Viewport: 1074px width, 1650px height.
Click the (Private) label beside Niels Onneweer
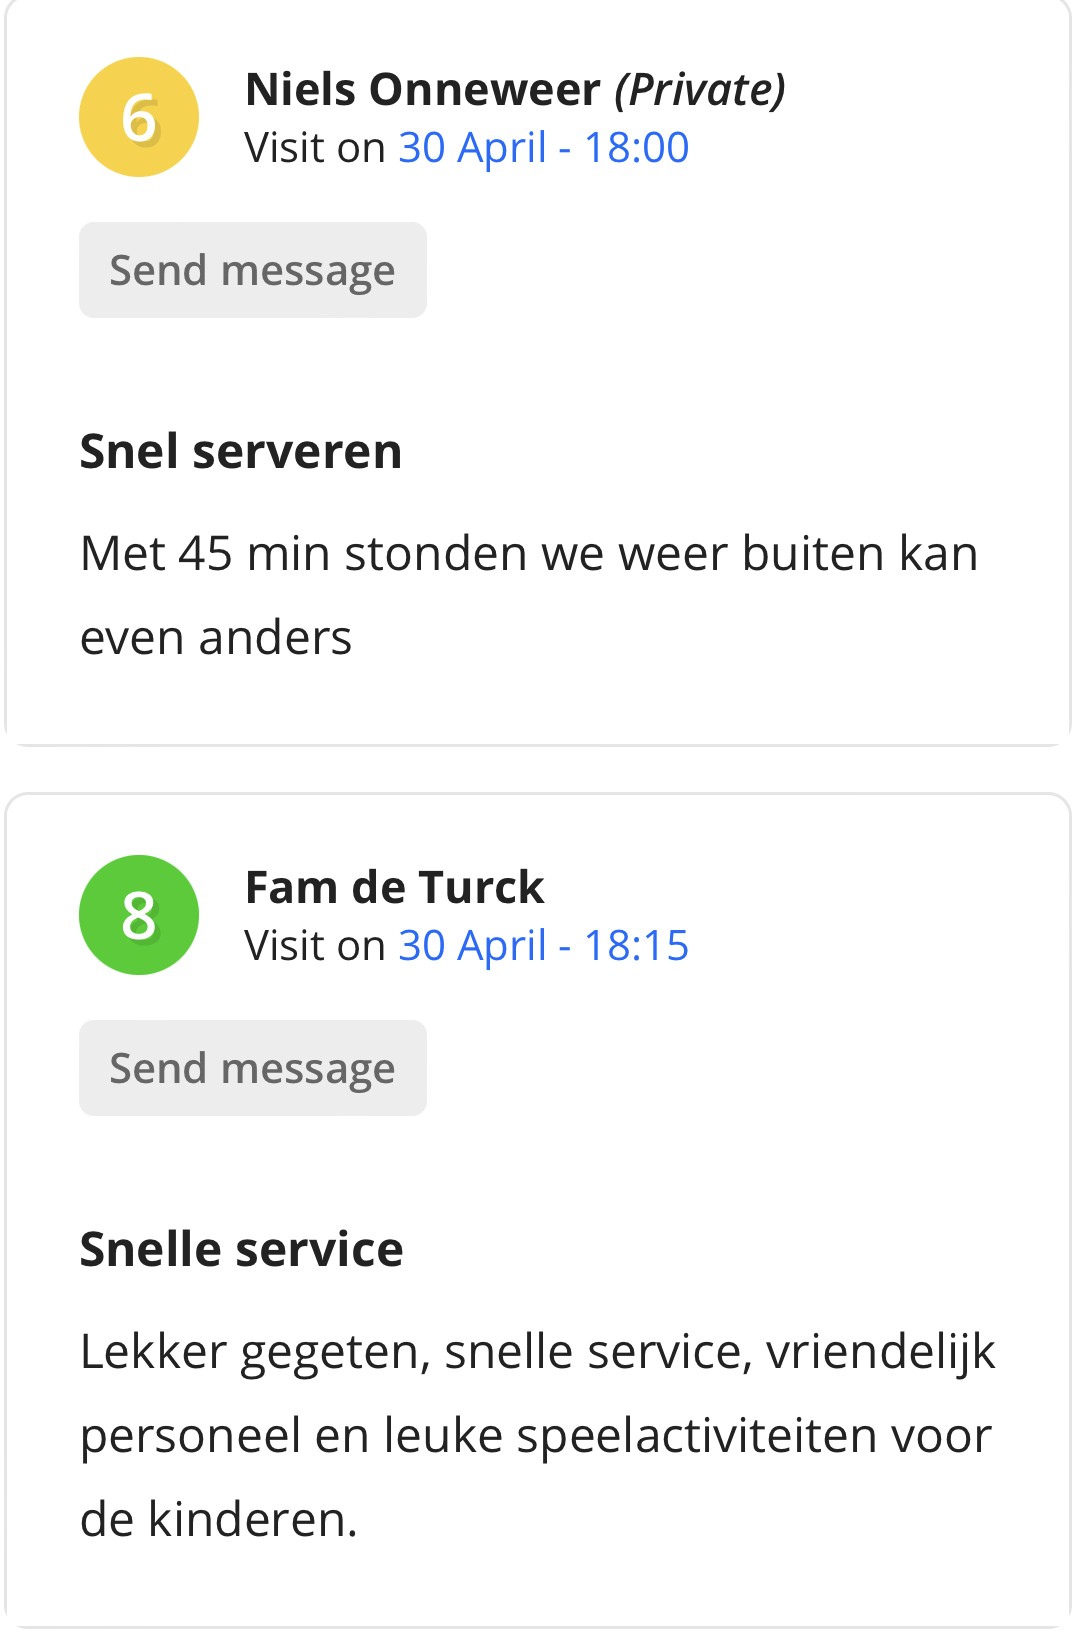pos(700,90)
